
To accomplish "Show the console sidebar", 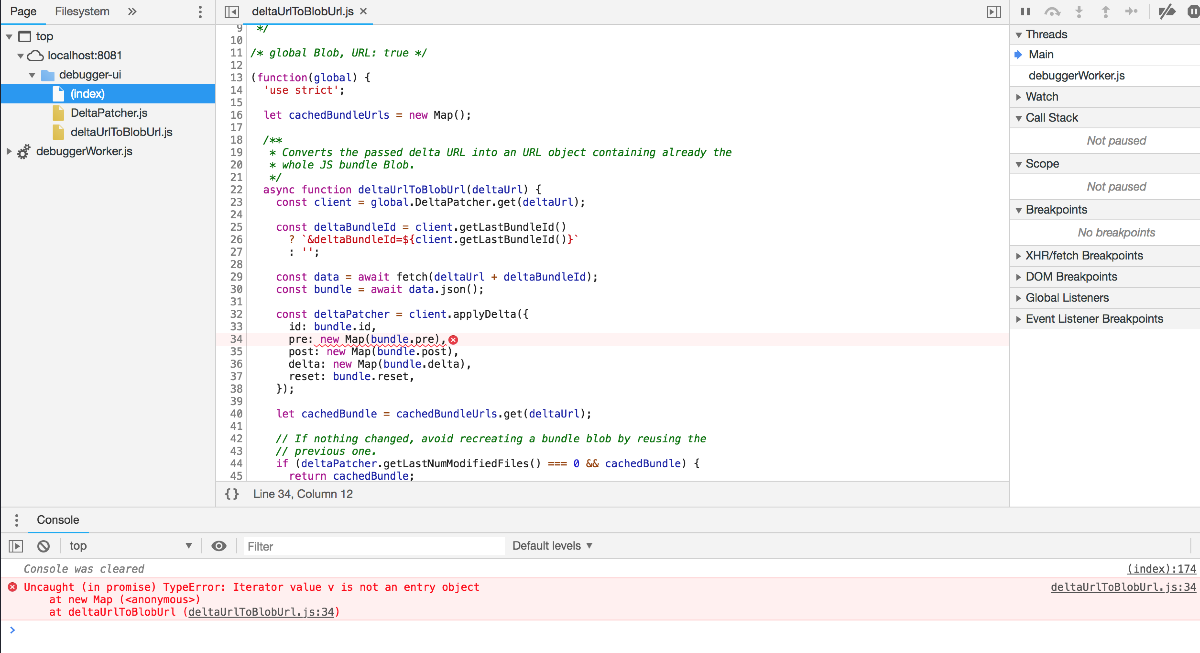I will pos(16,546).
